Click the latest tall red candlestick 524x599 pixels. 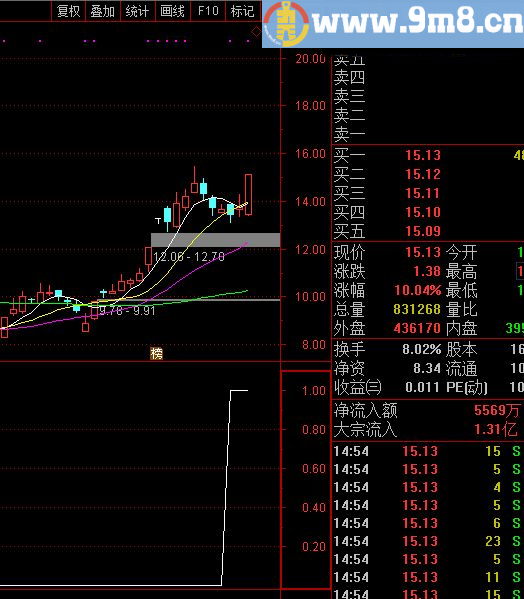[x=248, y=194]
